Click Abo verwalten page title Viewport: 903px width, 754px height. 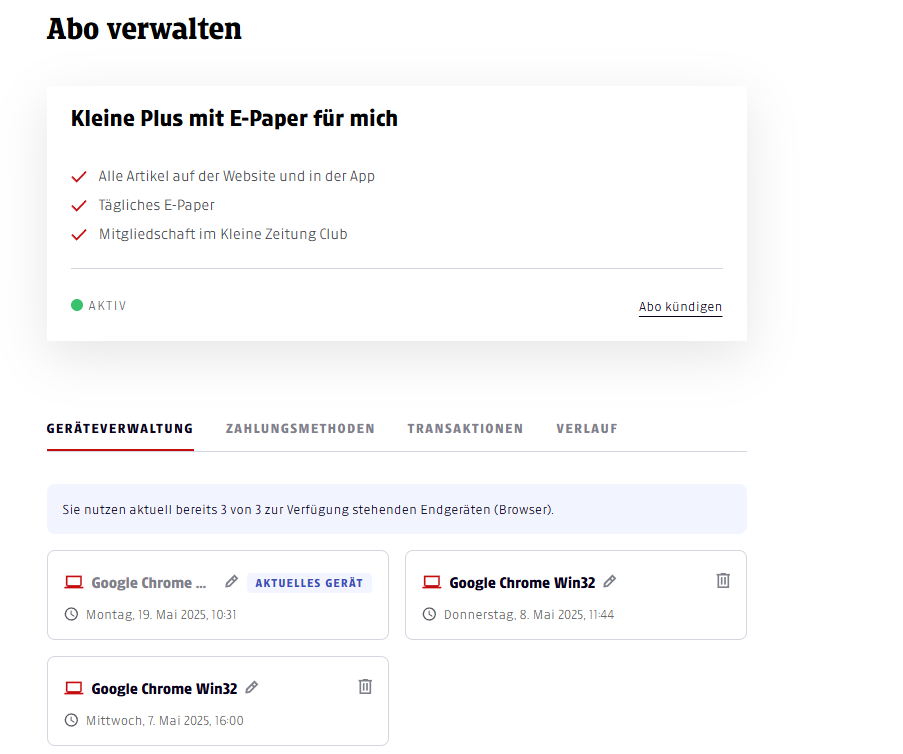pos(144,28)
